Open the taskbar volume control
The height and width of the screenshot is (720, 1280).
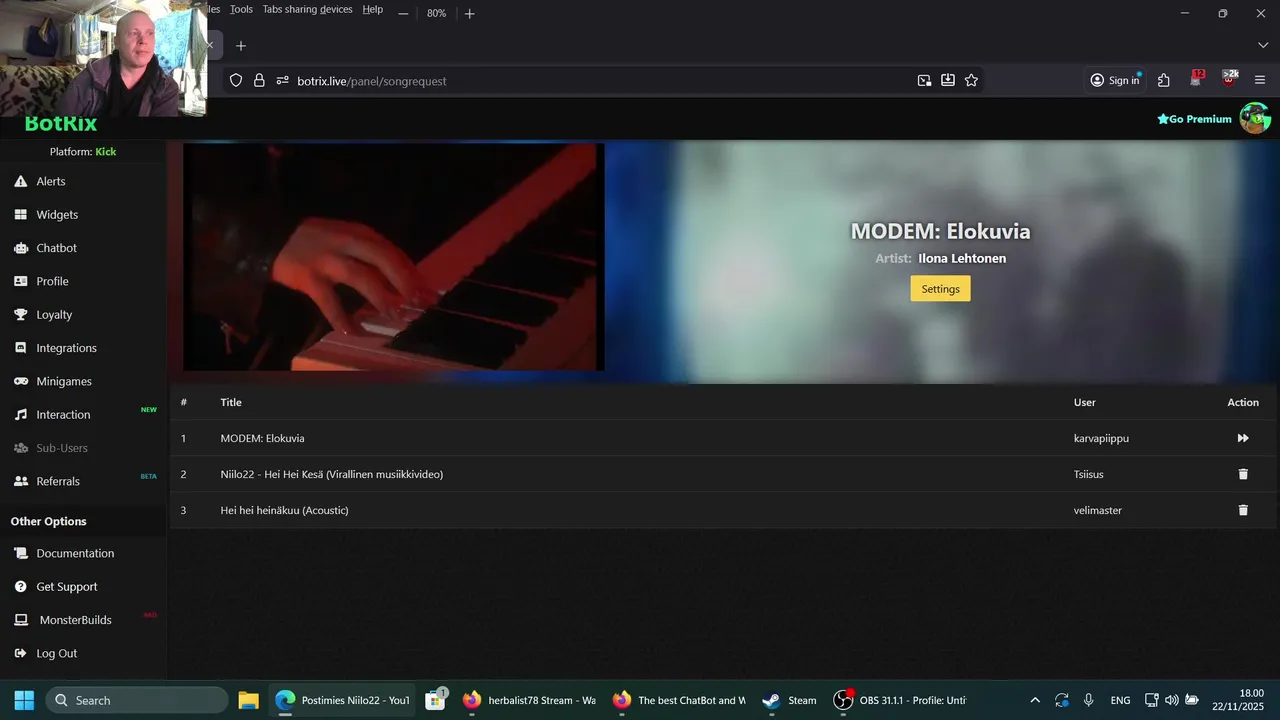click(1172, 700)
